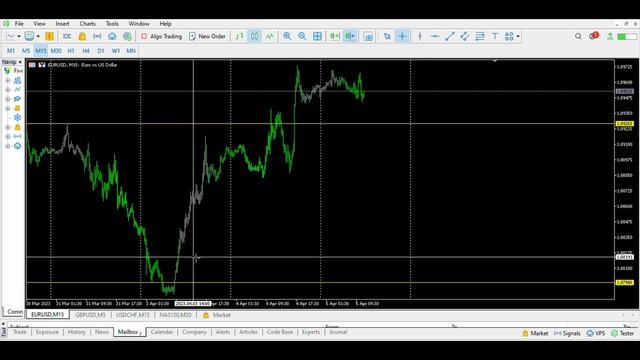The height and width of the screenshot is (360, 640).
Task: Open the Charts menu
Action: point(87,24)
